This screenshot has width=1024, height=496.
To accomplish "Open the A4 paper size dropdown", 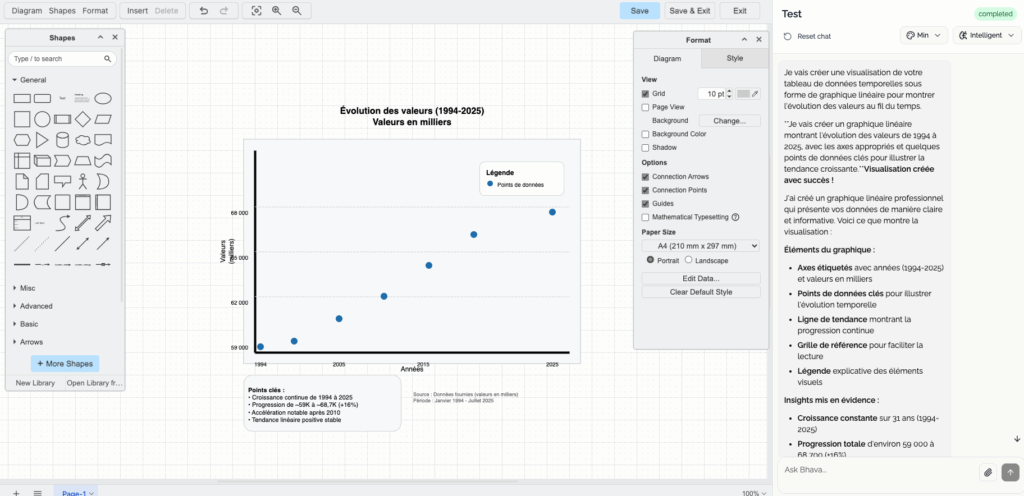I will click(700, 245).
